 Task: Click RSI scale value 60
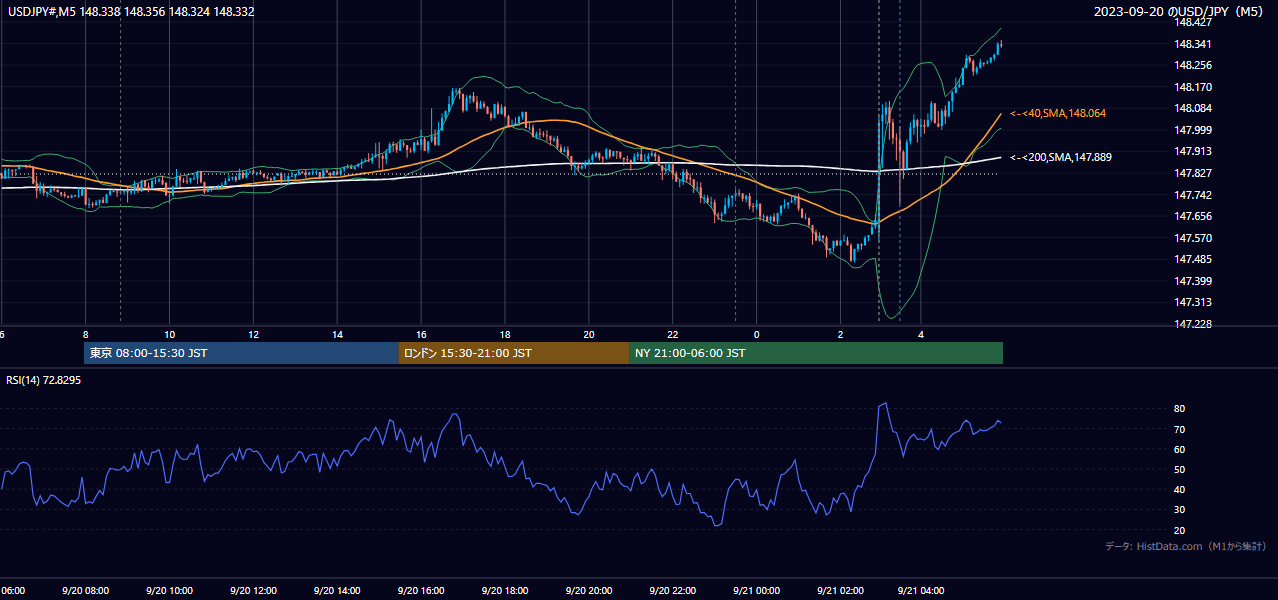click(x=1180, y=449)
